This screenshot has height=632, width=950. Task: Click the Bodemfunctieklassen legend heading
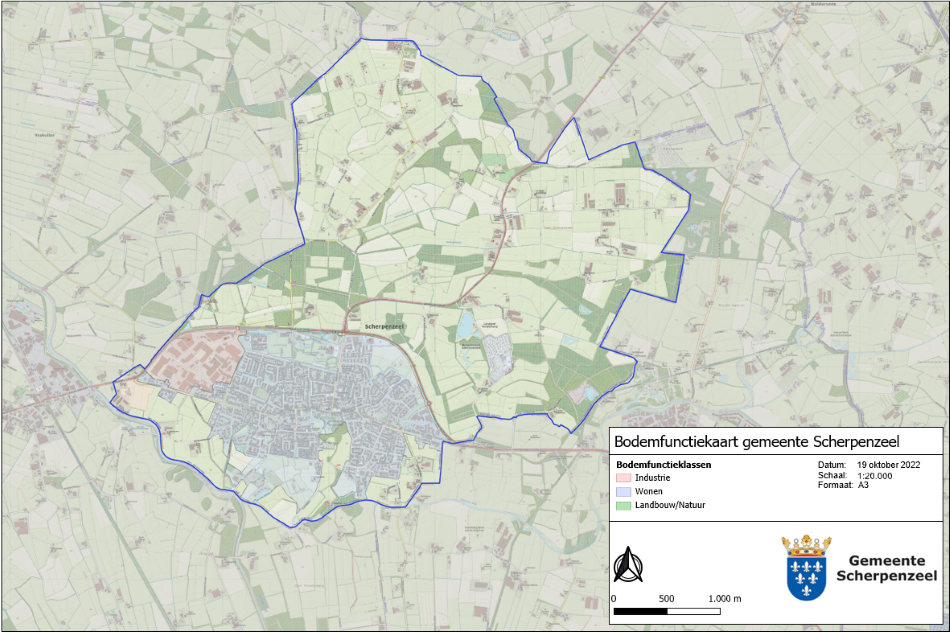coord(664,465)
